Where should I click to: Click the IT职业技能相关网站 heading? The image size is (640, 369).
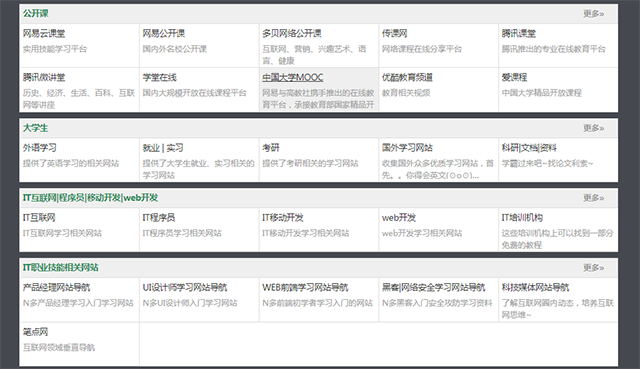point(60,268)
